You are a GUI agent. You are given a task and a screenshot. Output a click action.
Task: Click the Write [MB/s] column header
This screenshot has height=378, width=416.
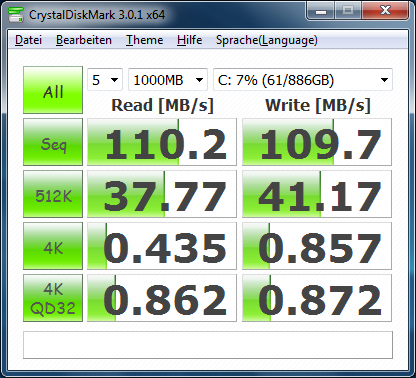(318, 106)
